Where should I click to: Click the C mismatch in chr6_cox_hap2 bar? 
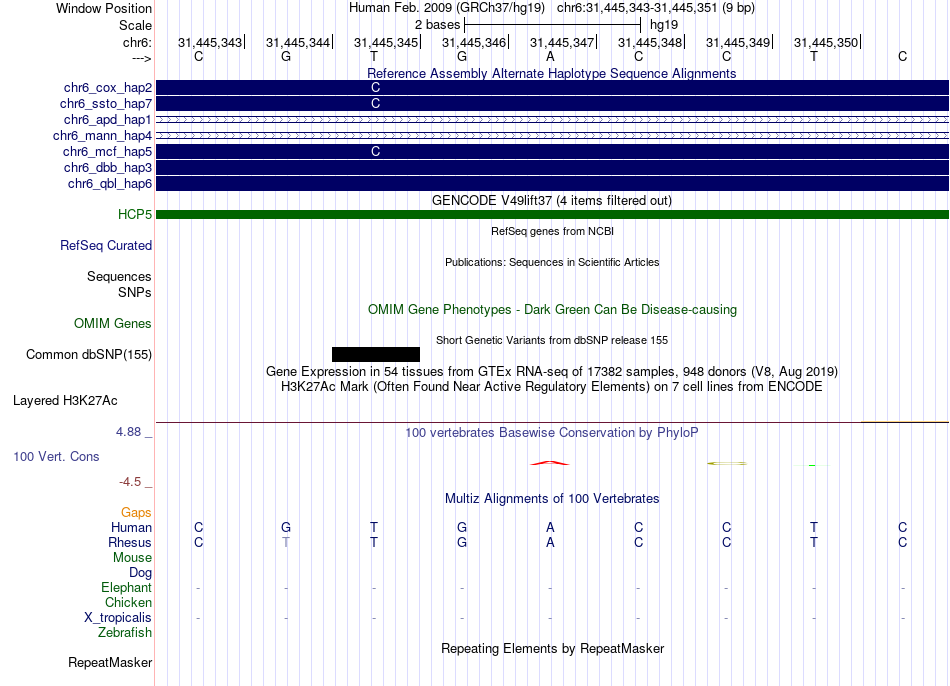376,88
